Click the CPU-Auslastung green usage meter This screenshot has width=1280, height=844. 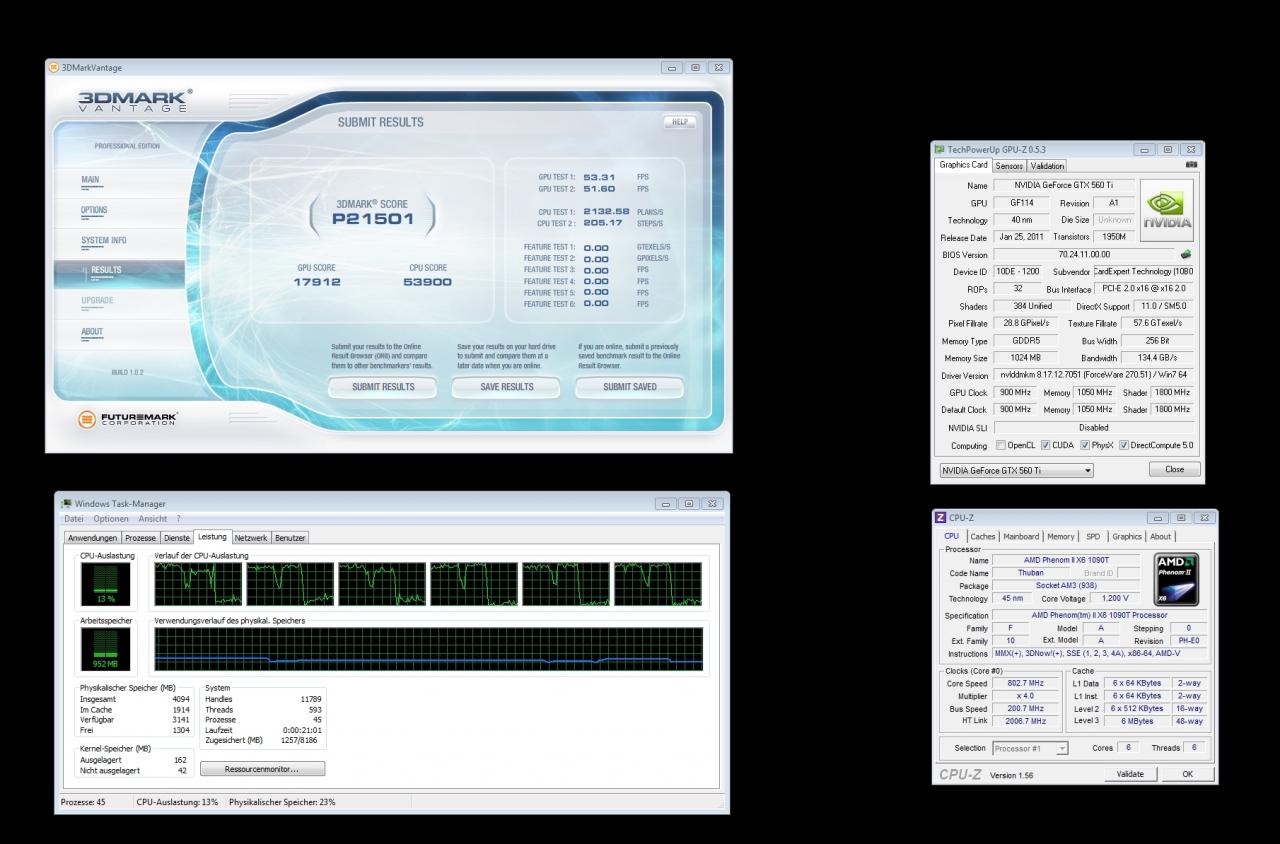coord(104,584)
